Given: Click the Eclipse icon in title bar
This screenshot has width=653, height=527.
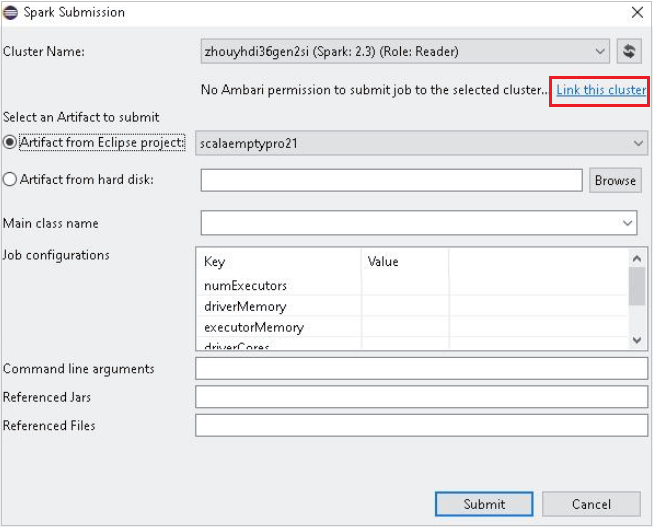Looking at the screenshot, I should click(13, 12).
